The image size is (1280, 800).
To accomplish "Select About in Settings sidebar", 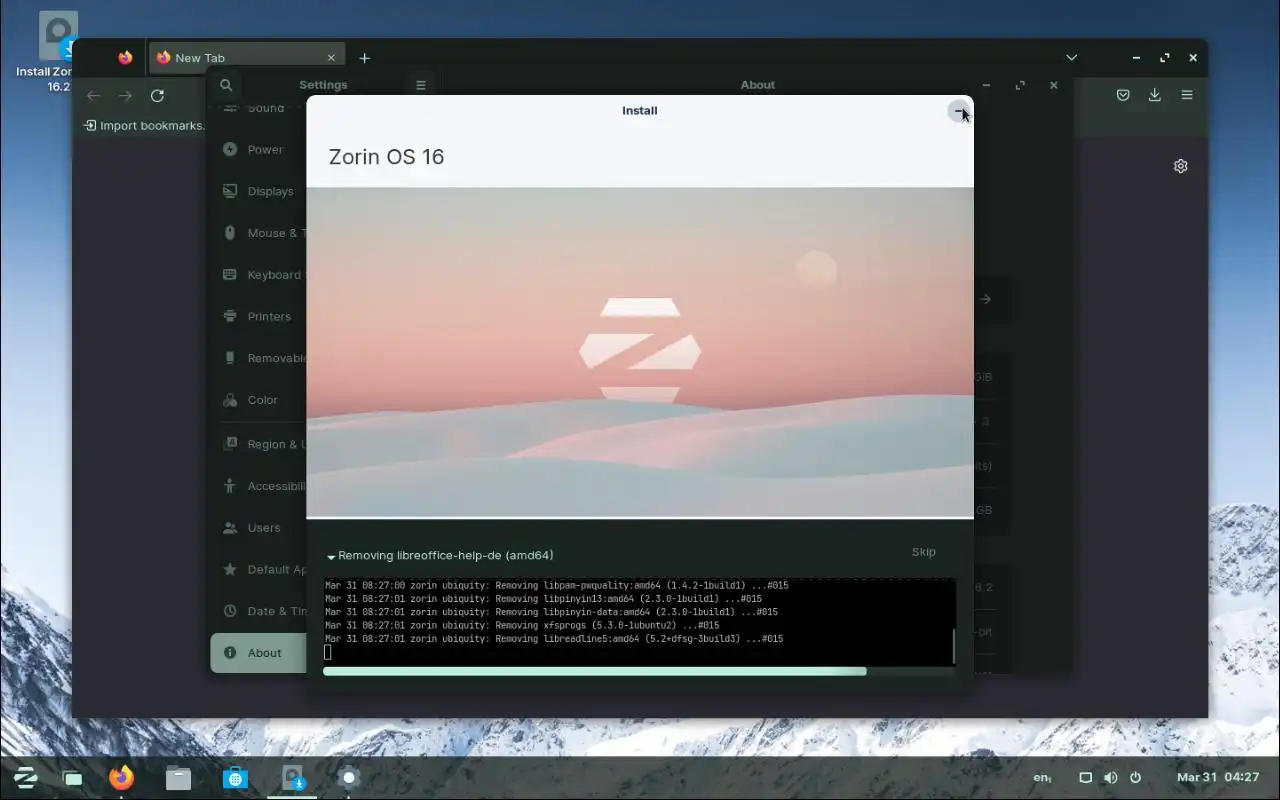I will tap(258, 653).
